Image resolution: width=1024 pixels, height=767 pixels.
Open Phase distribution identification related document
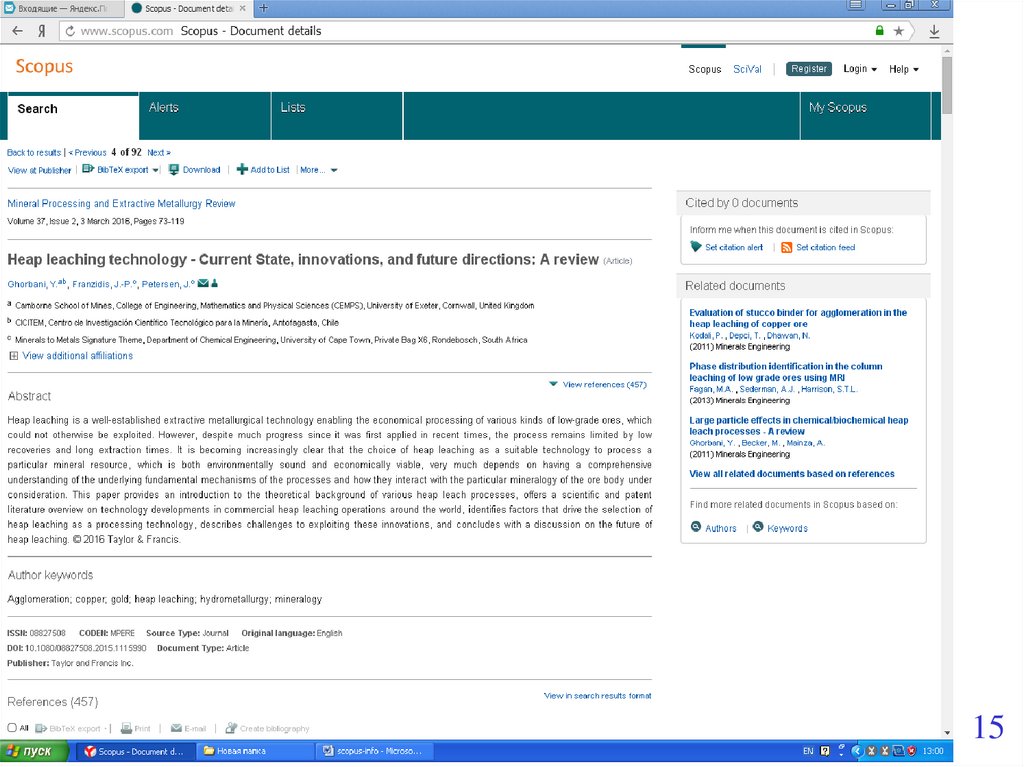coord(786,372)
